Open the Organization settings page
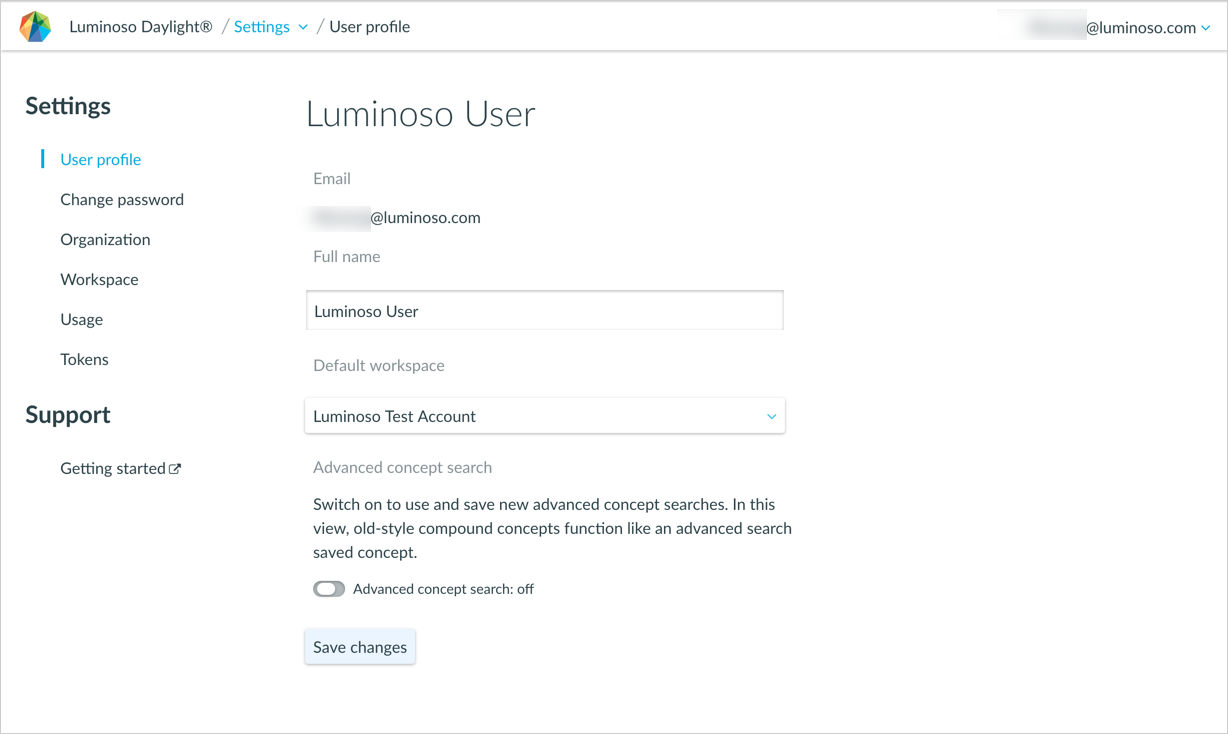This screenshot has width=1228, height=734. click(105, 239)
